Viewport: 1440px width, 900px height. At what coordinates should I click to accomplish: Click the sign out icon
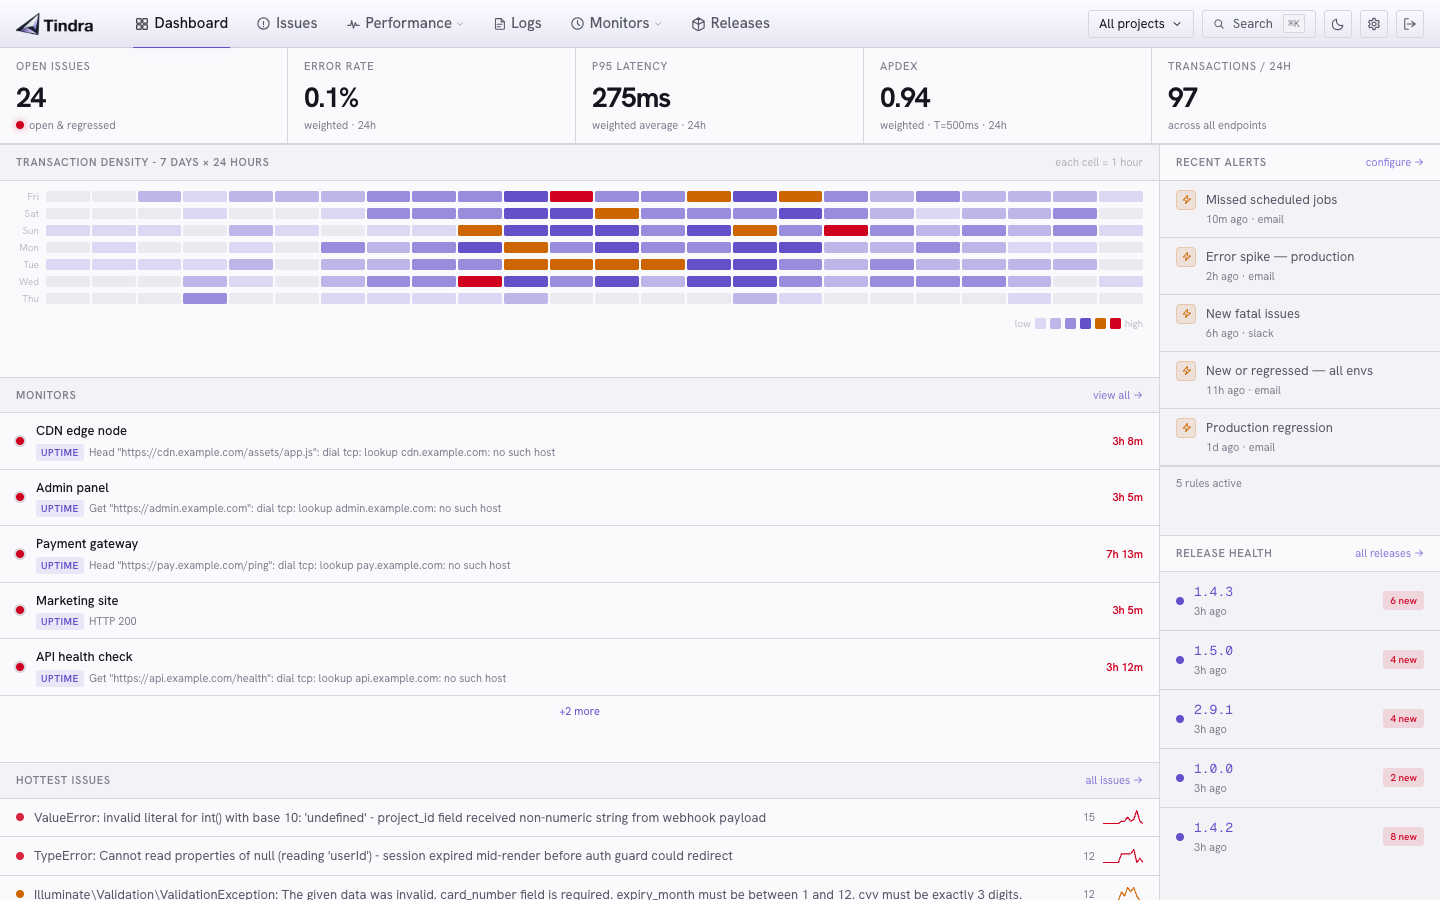[x=1410, y=24]
